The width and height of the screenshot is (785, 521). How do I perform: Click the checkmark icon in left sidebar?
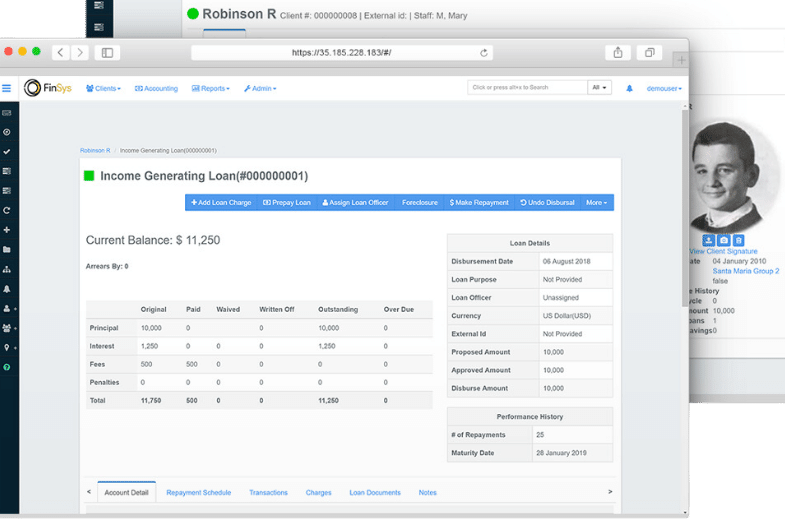click(7, 152)
